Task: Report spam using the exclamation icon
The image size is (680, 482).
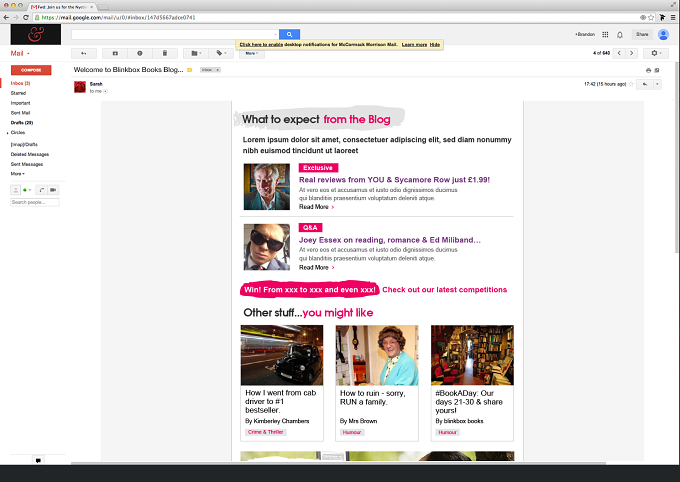Action: click(x=140, y=53)
